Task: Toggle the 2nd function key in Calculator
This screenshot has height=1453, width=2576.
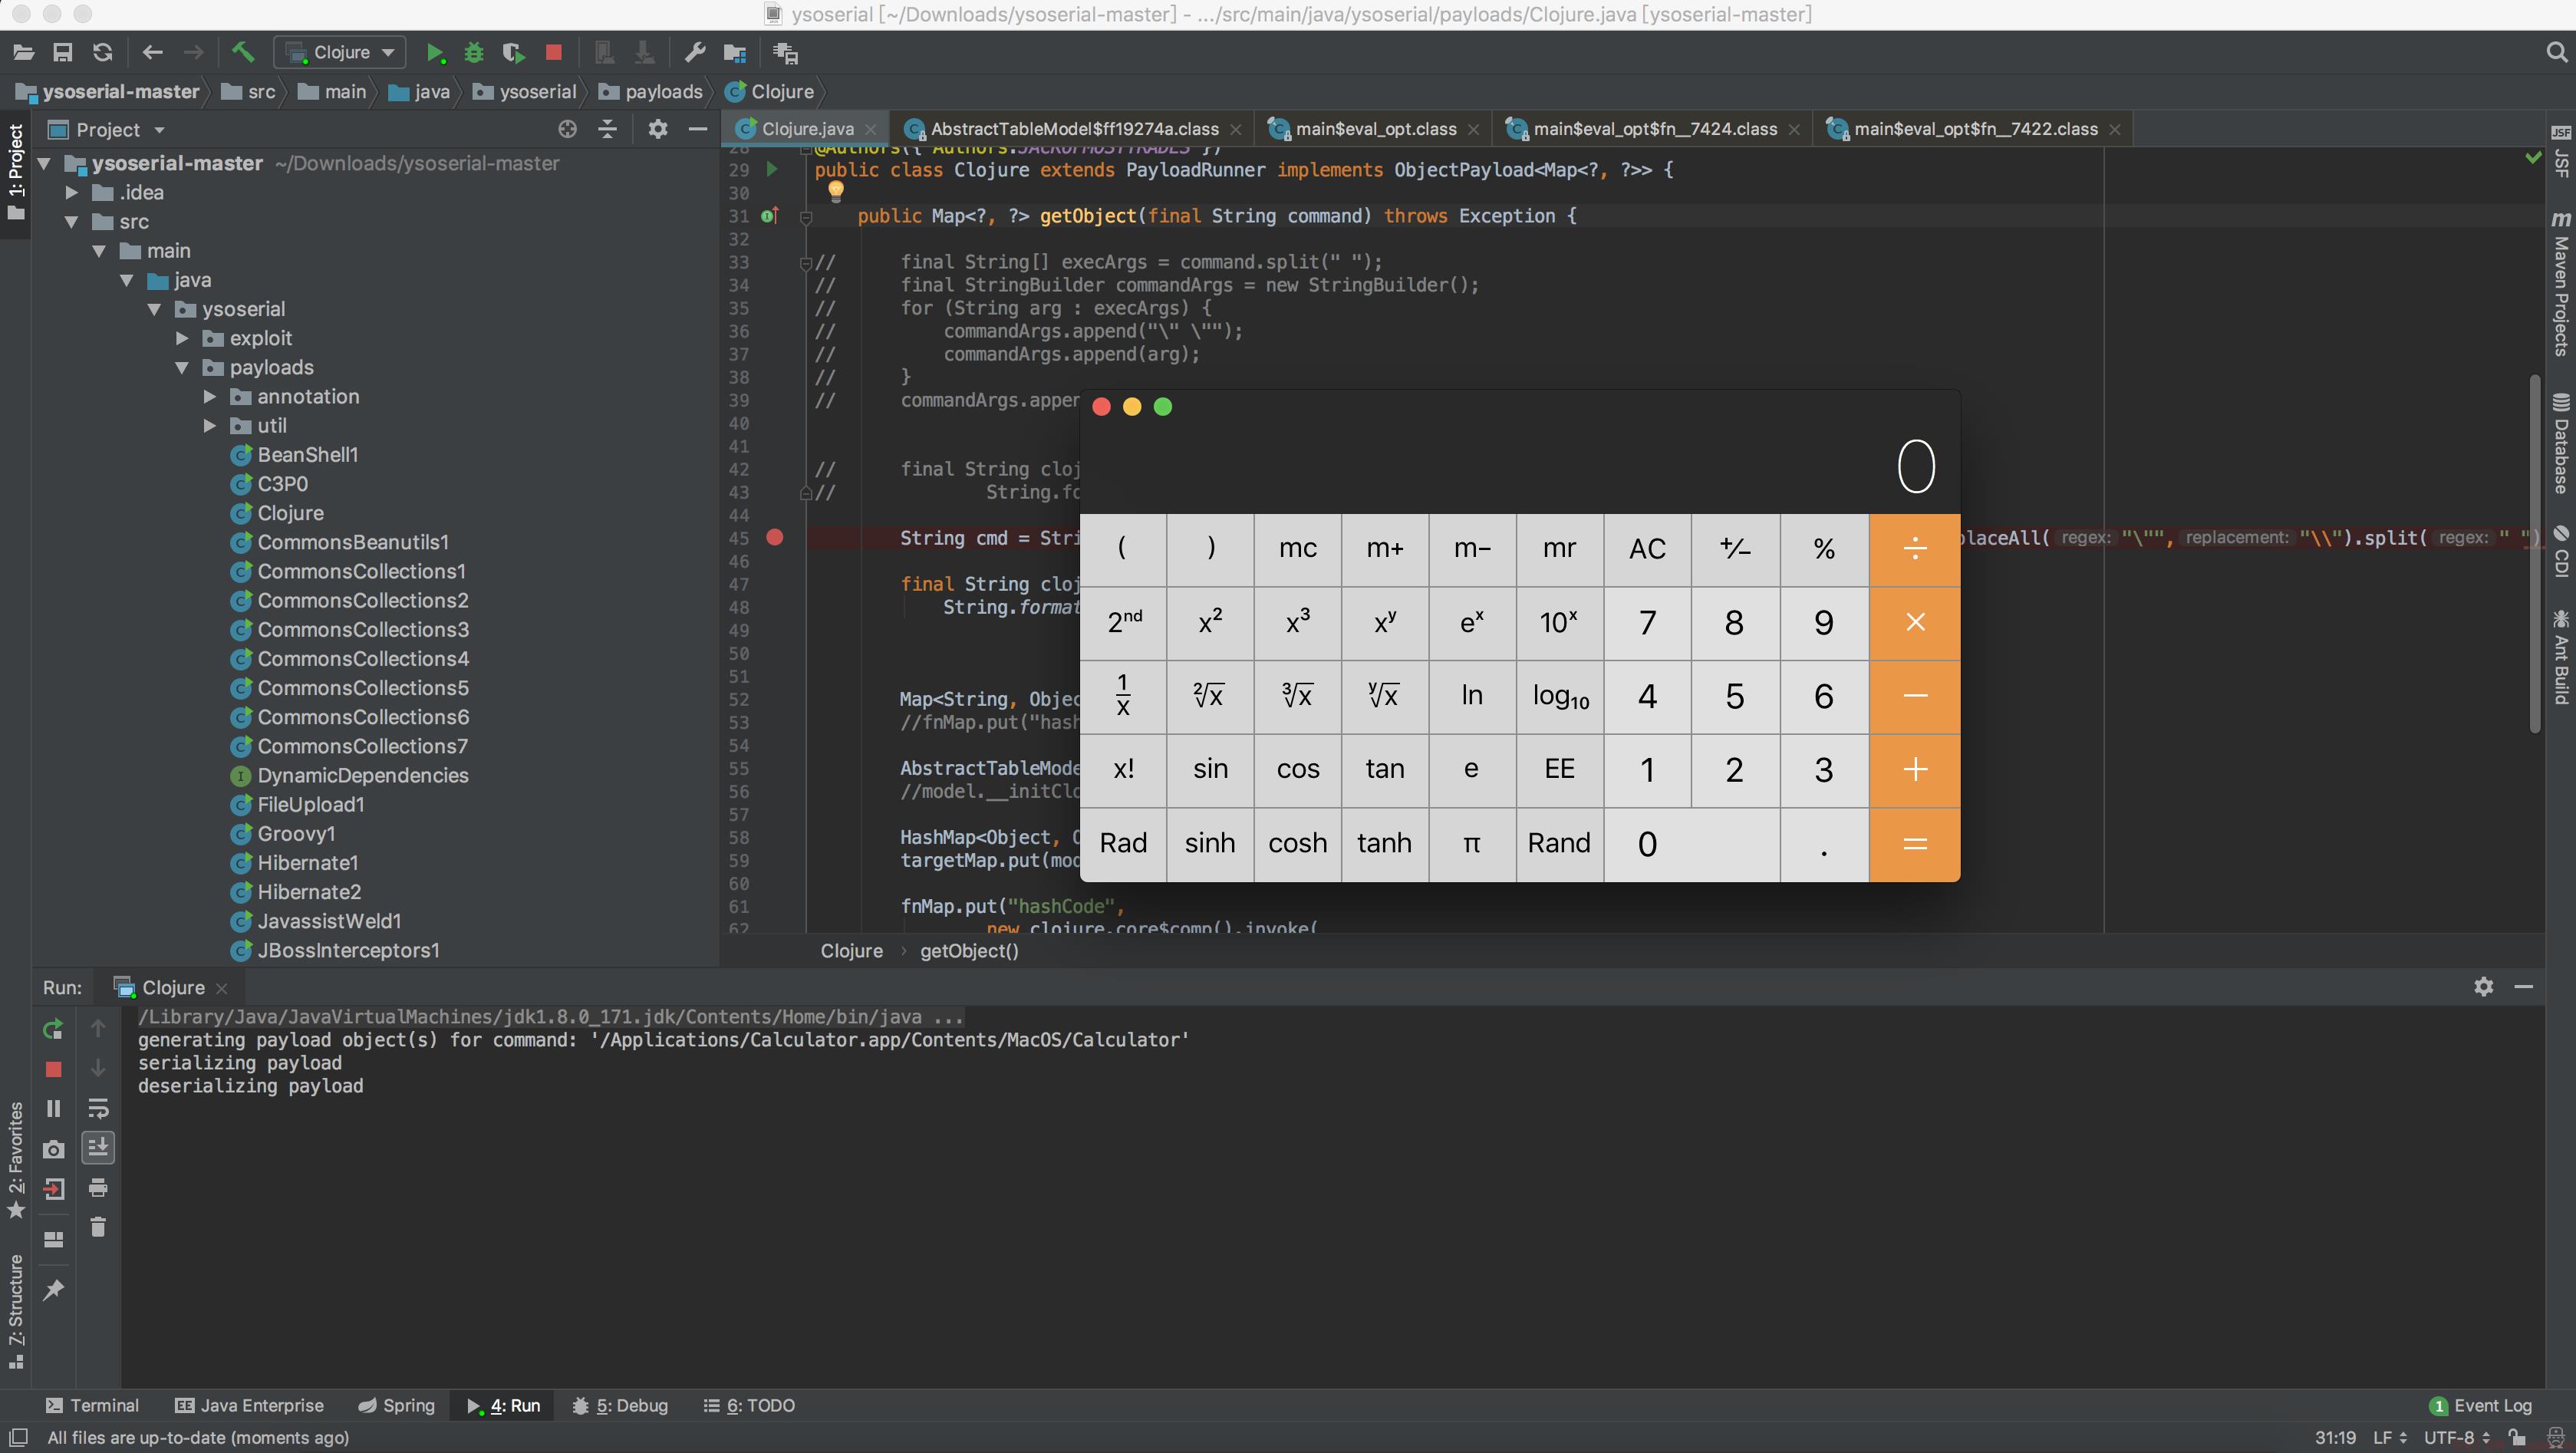Action: 1124,622
